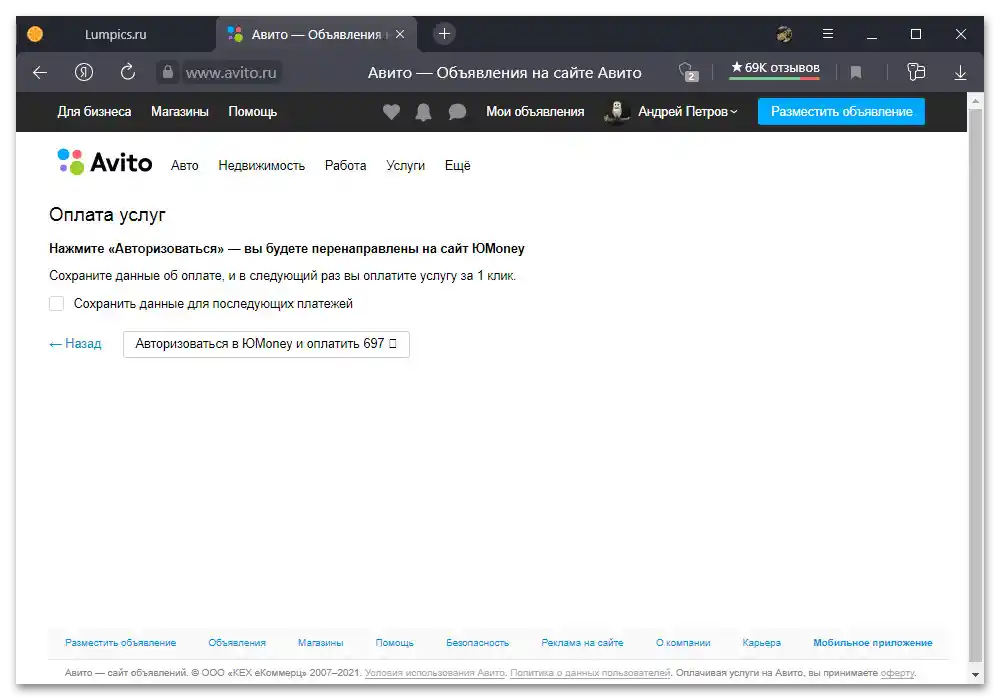This screenshot has height=700, width=1000.
Task: Open Yandex home via the Я icon
Action: coord(84,72)
